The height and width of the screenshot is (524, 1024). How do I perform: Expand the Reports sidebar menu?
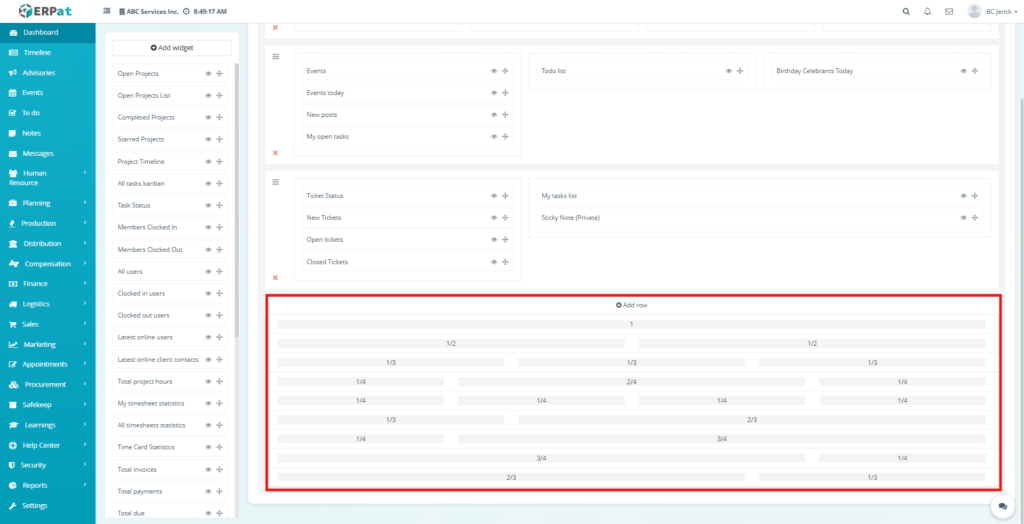[x=48, y=485]
